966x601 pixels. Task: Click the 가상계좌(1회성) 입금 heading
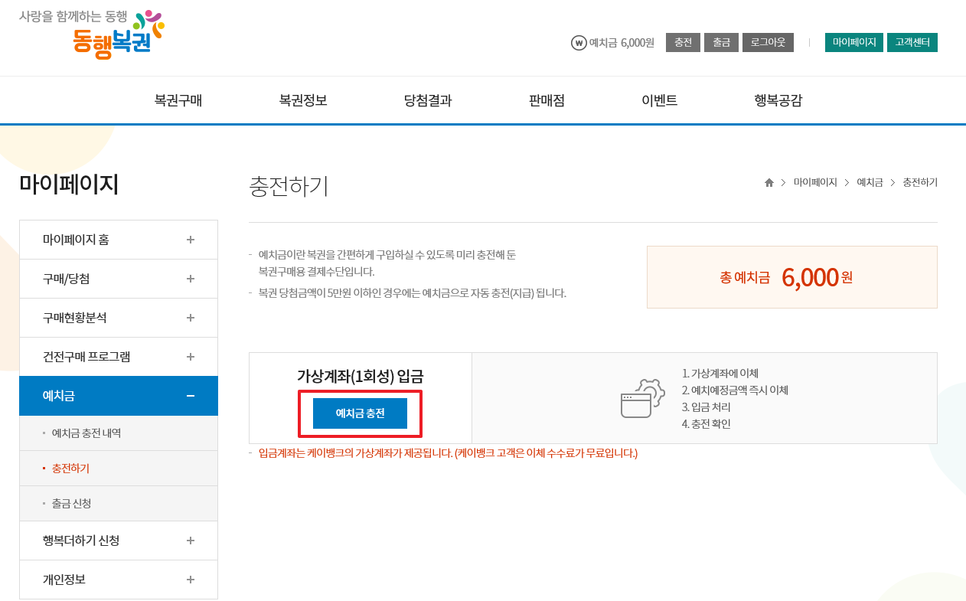click(360, 376)
